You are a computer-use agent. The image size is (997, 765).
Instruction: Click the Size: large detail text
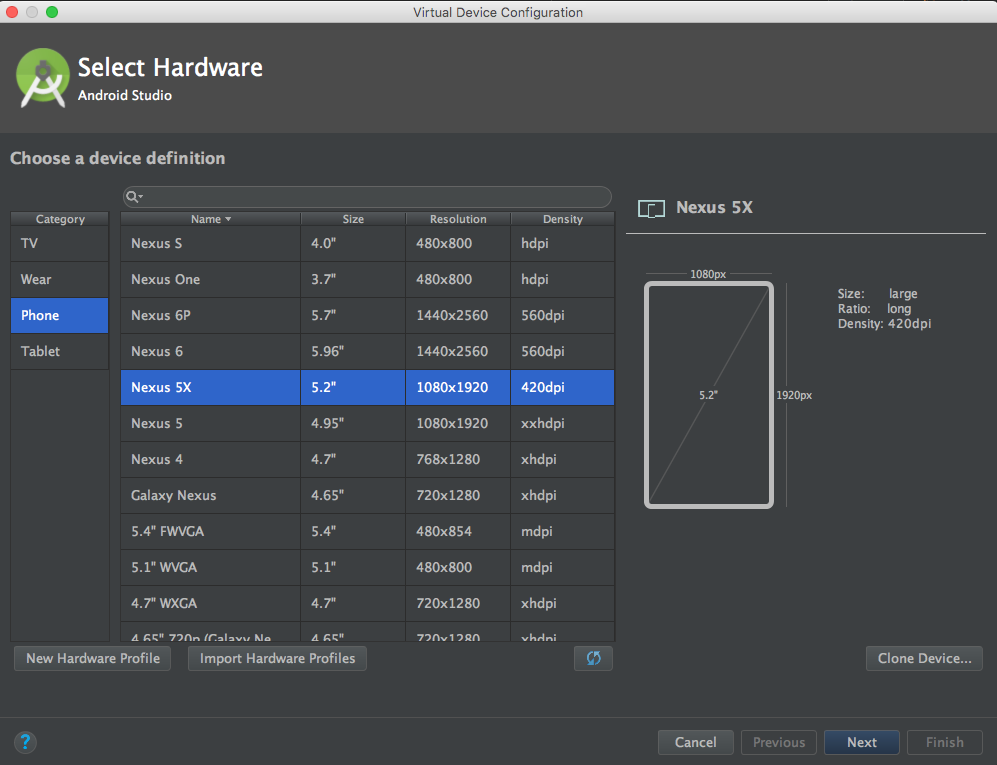click(x=877, y=294)
